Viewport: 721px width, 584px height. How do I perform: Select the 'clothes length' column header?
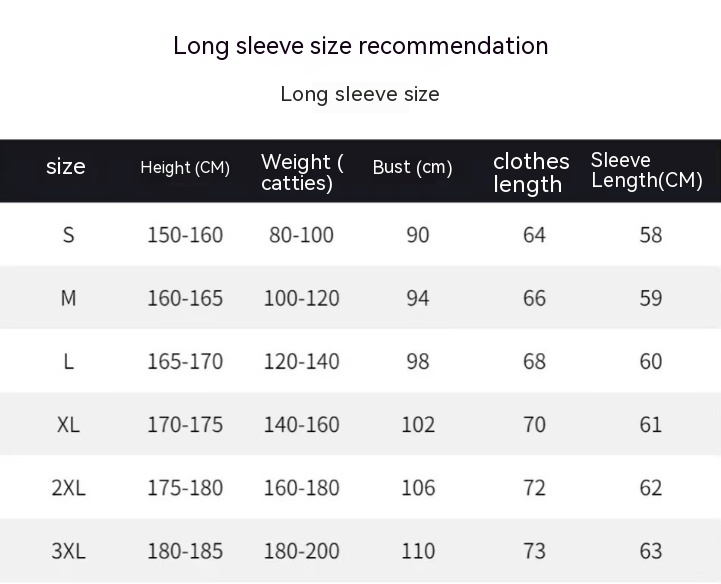point(531,172)
